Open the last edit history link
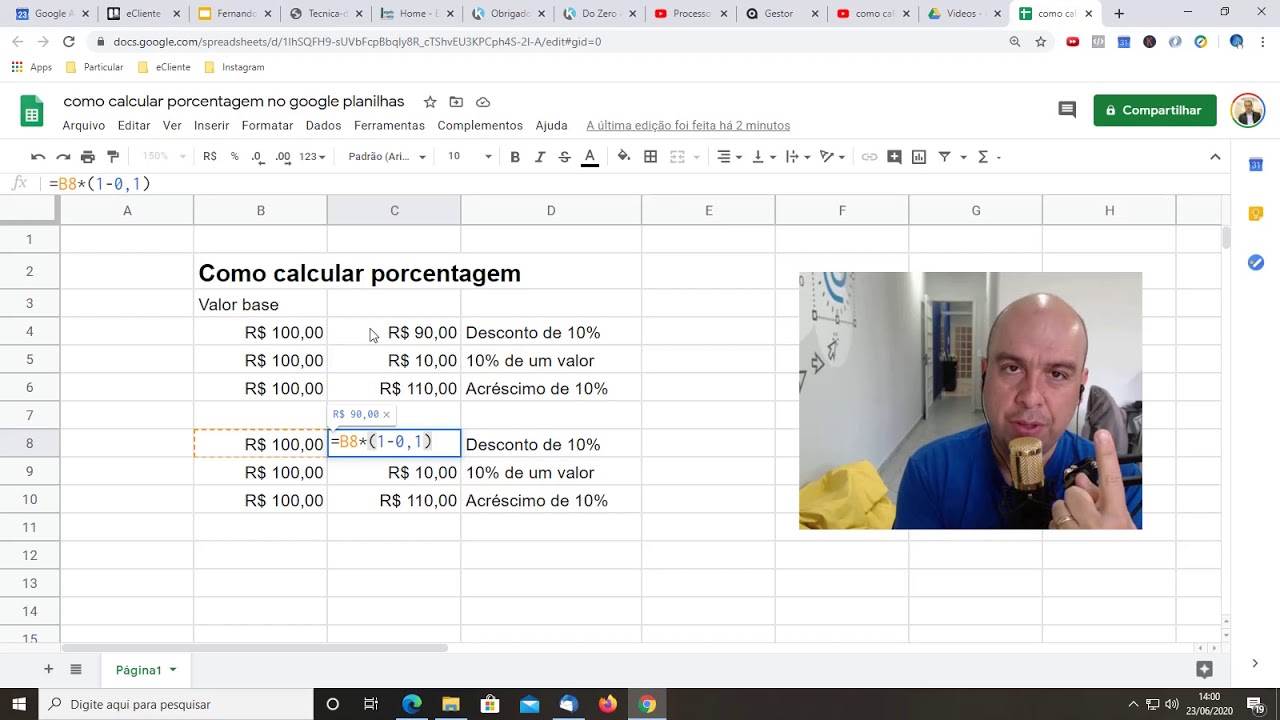Image resolution: width=1280 pixels, height=720 pixels. click(688, 126)
